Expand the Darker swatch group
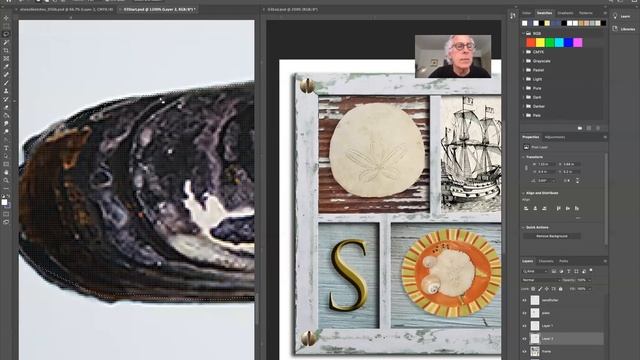 pyautogui.click(x=523, y=107)
